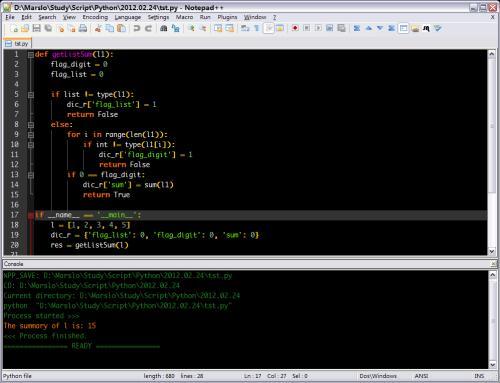Click the Undo arrow icon
Screen dimensions: 500x383
[x=136, y=28]
